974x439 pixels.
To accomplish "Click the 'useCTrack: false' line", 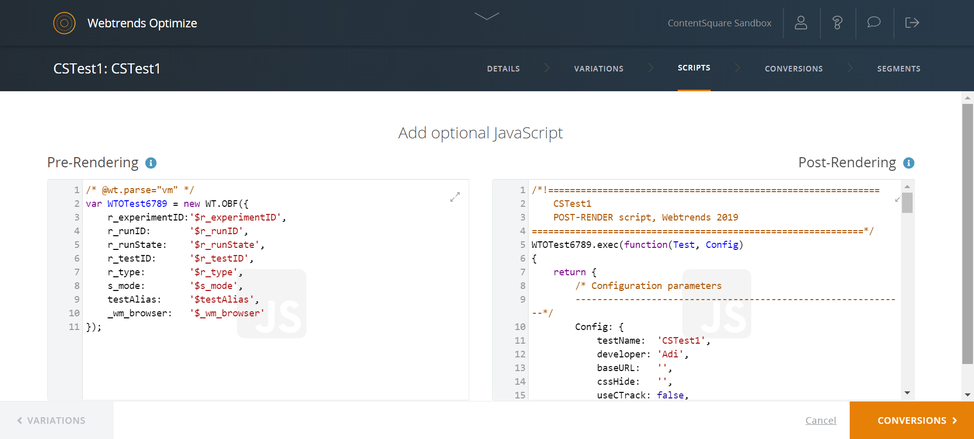I will (643, 395).
